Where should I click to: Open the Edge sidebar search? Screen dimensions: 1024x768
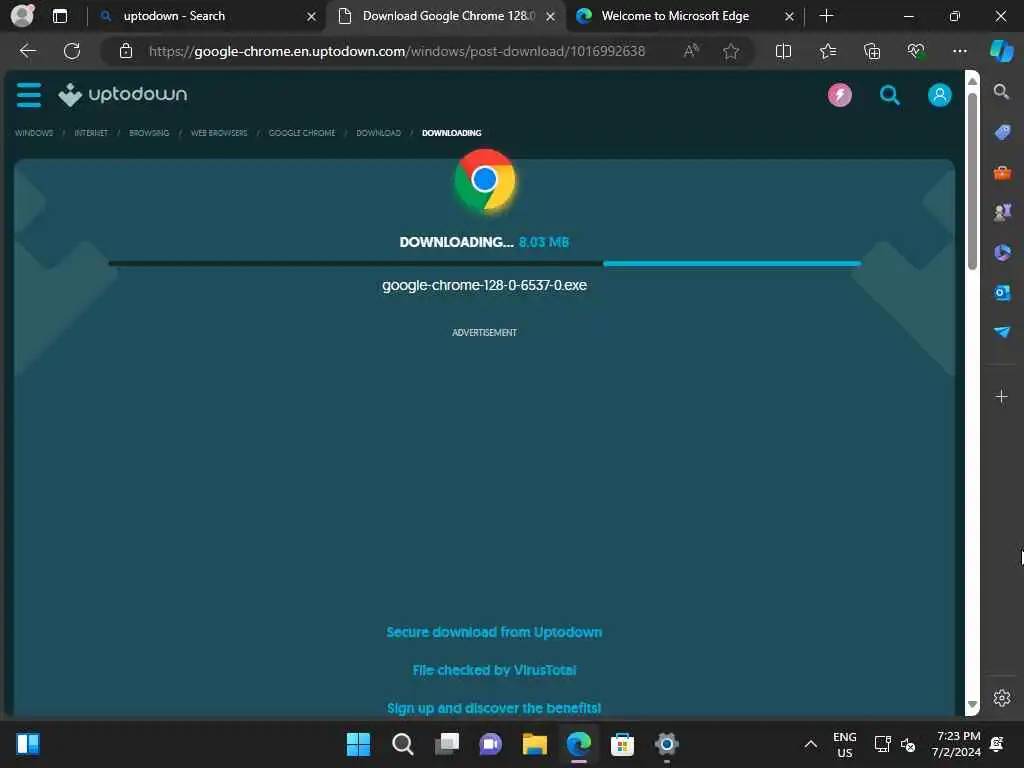click(x=1001, y=91)
